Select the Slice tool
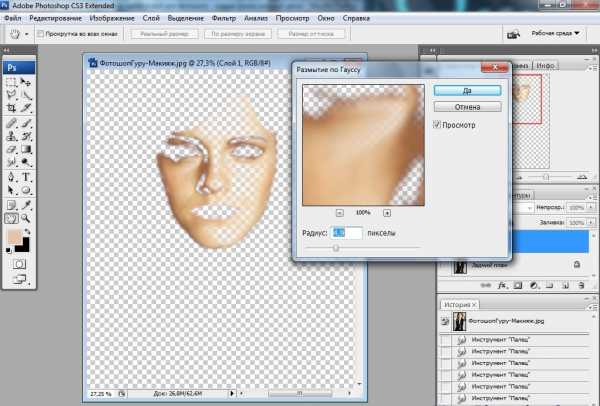Viewport: 600px width, 406px height. 26,108
